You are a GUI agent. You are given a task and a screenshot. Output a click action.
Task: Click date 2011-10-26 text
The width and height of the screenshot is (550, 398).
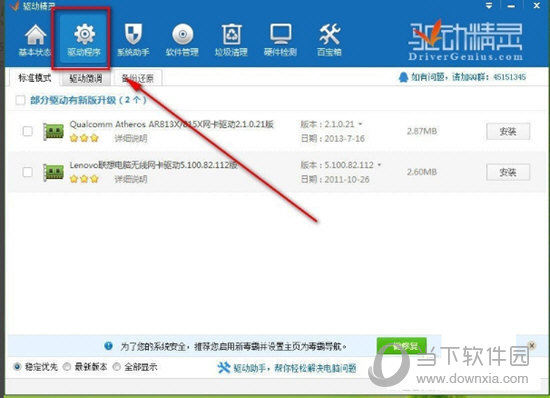coord(347,180)
